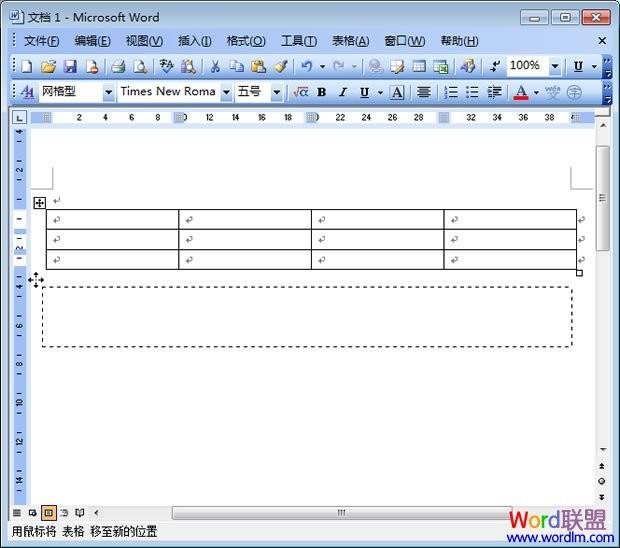Run spelling and grammar check
This screenshot has height=548, width=620.
166,66
